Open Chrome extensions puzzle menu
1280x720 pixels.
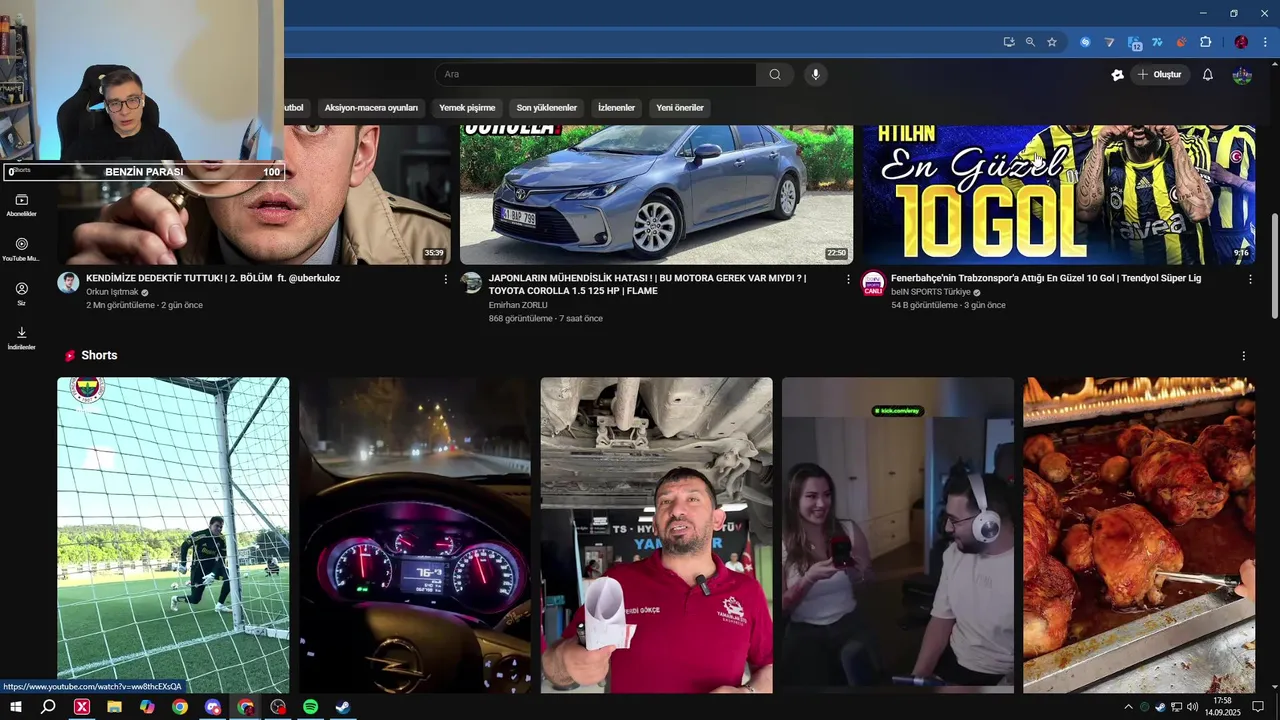click(x=1205, y=42)
